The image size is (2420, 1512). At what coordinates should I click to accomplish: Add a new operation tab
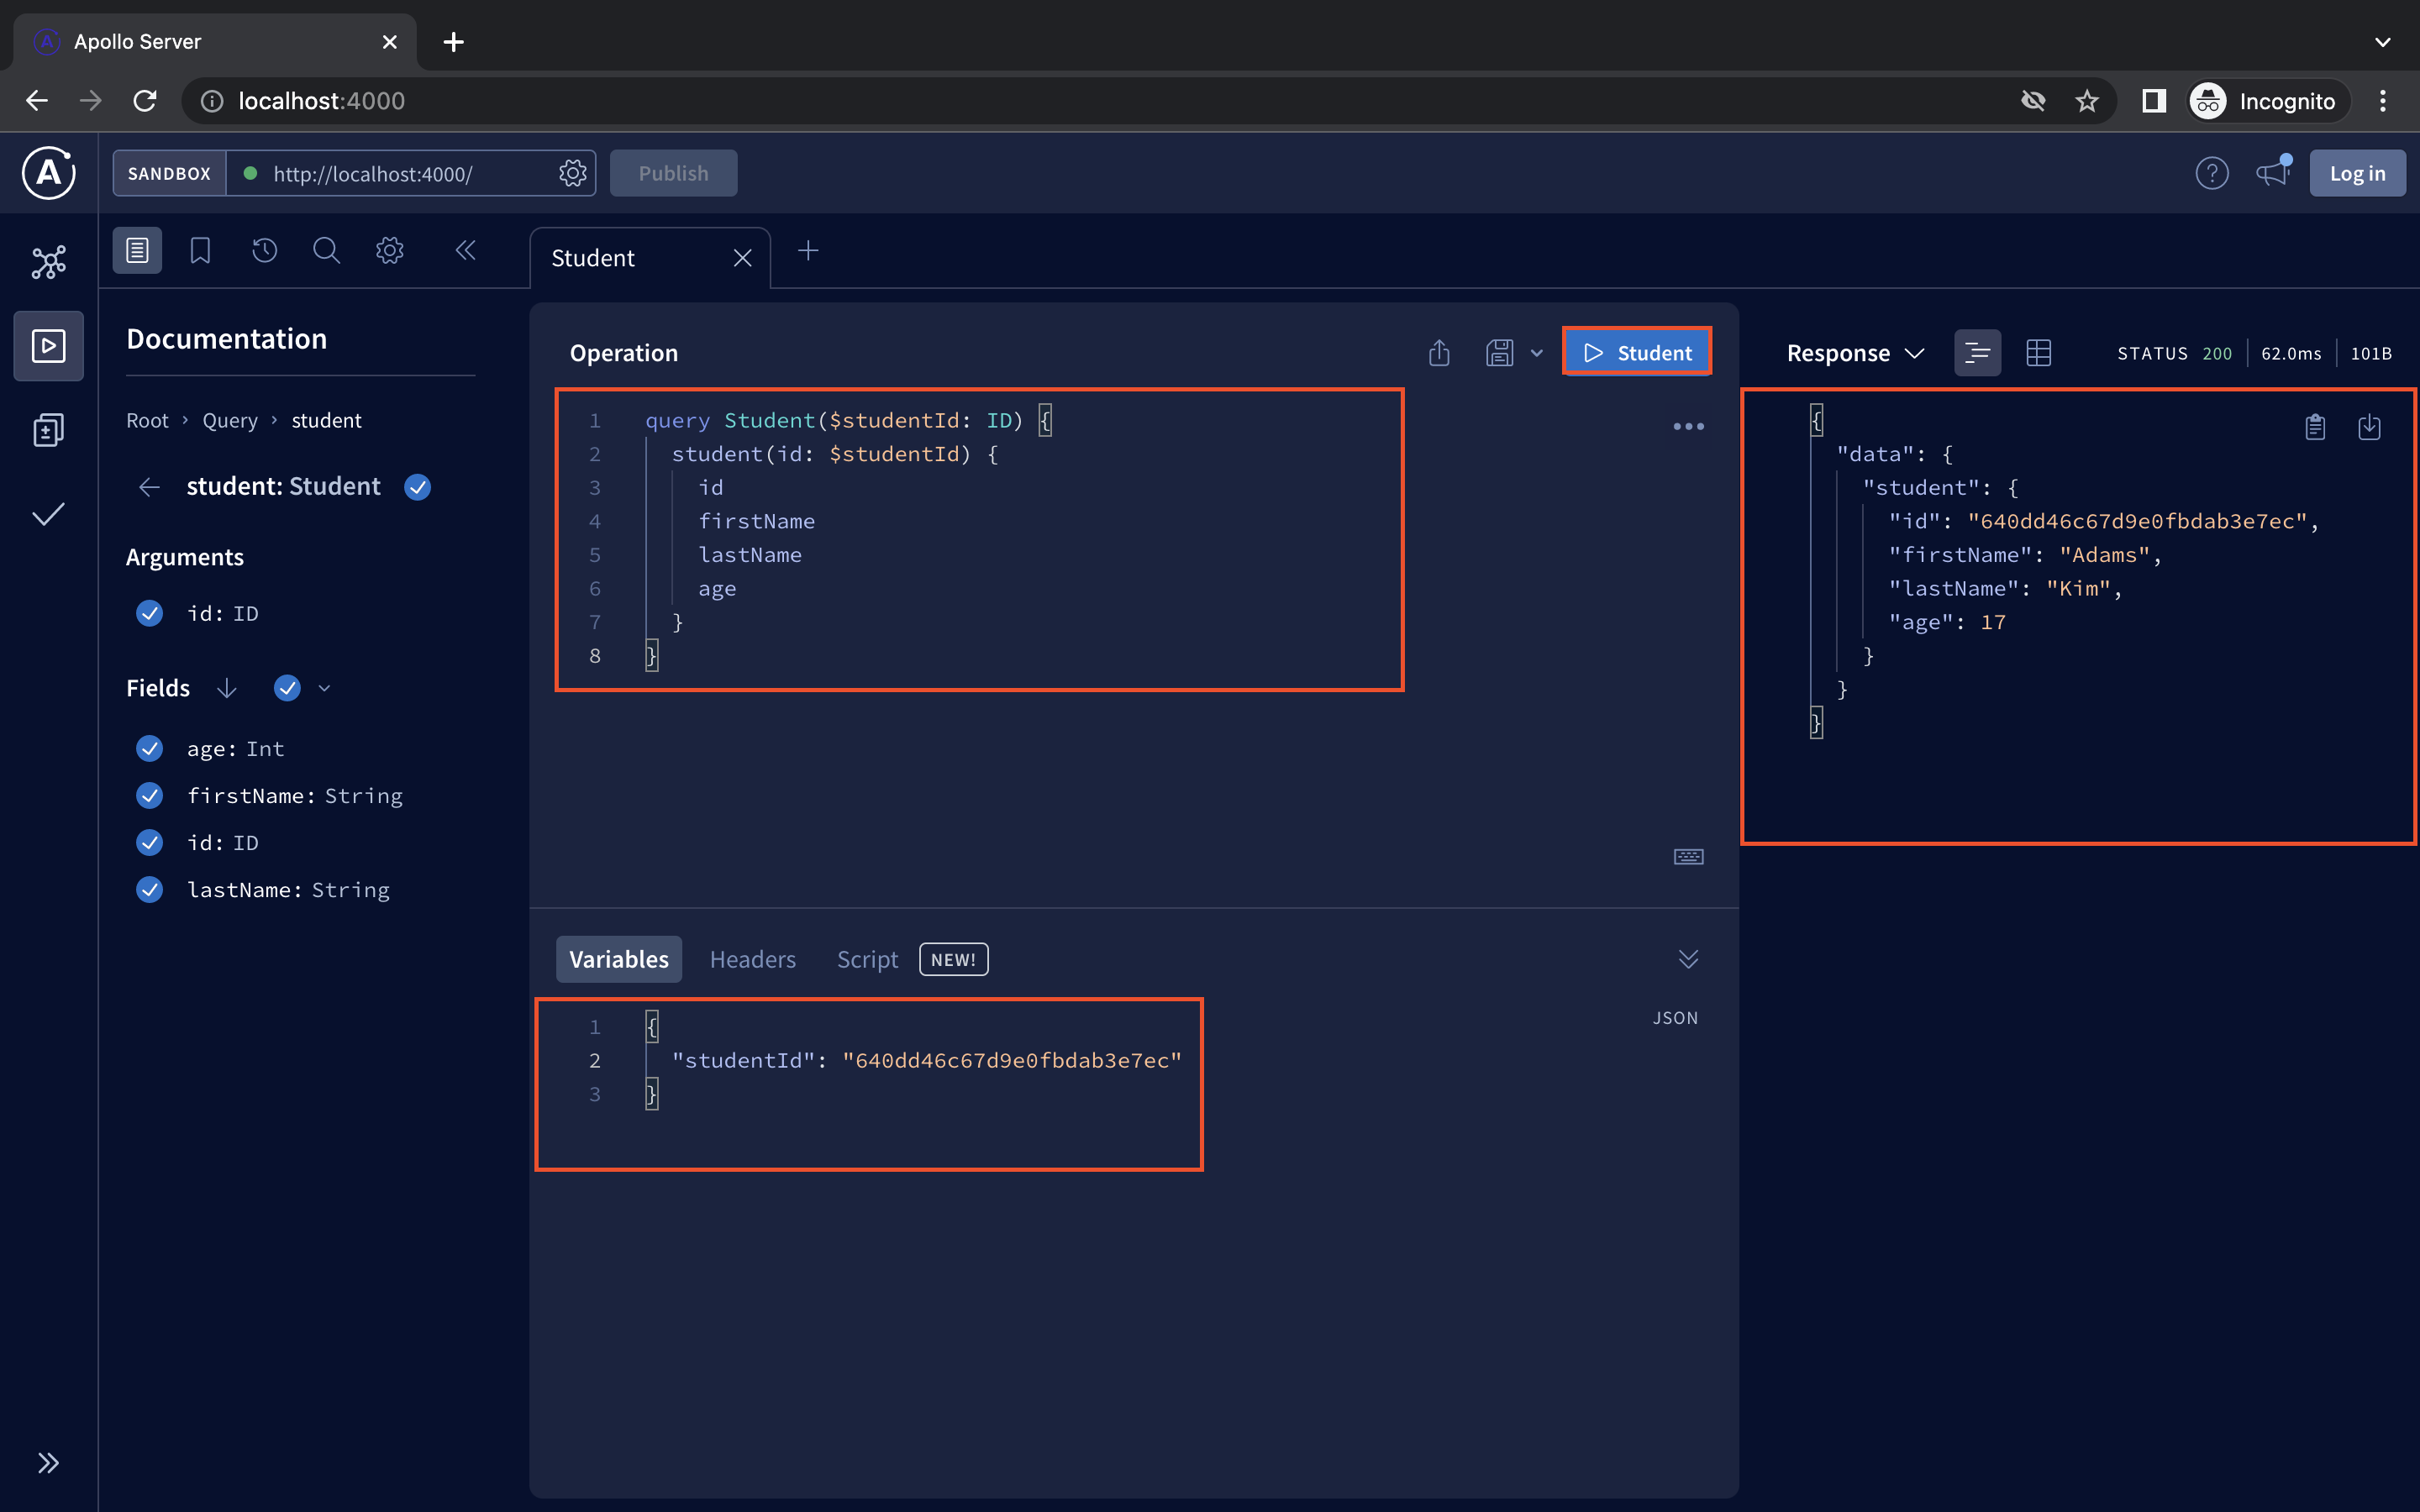pyautogui.click(x=808, y=251)
